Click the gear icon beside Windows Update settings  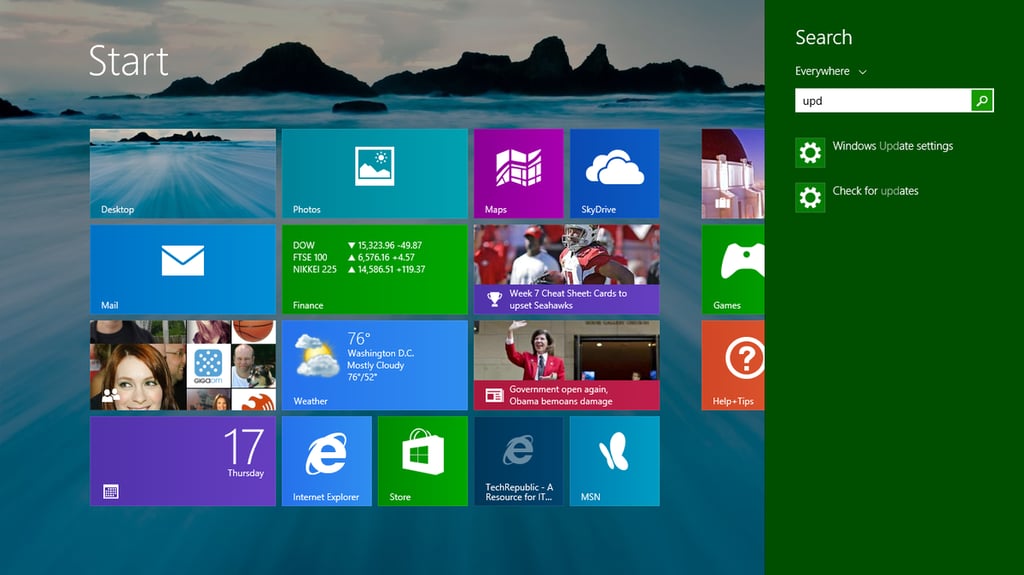pyautogui.click(x=810, y=153)
